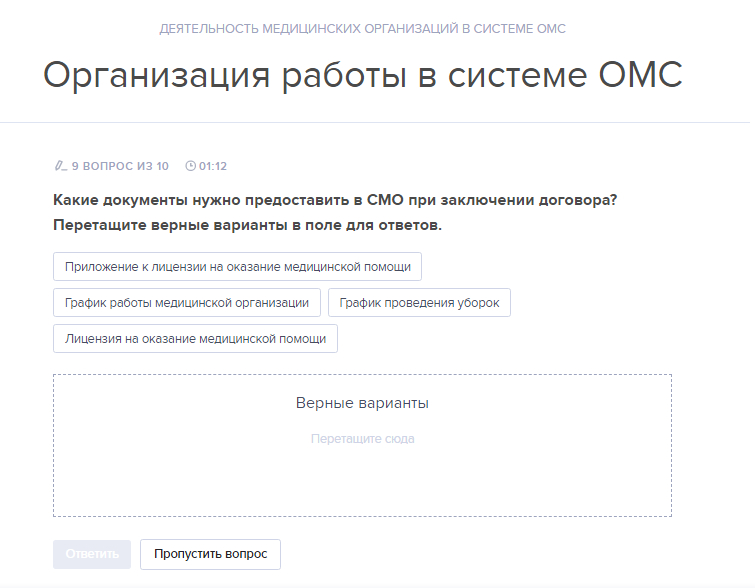Choose 'Лицензия на оказание медицинской помощи' option
This screenshot has width=755, height=588.
point(195,339)
